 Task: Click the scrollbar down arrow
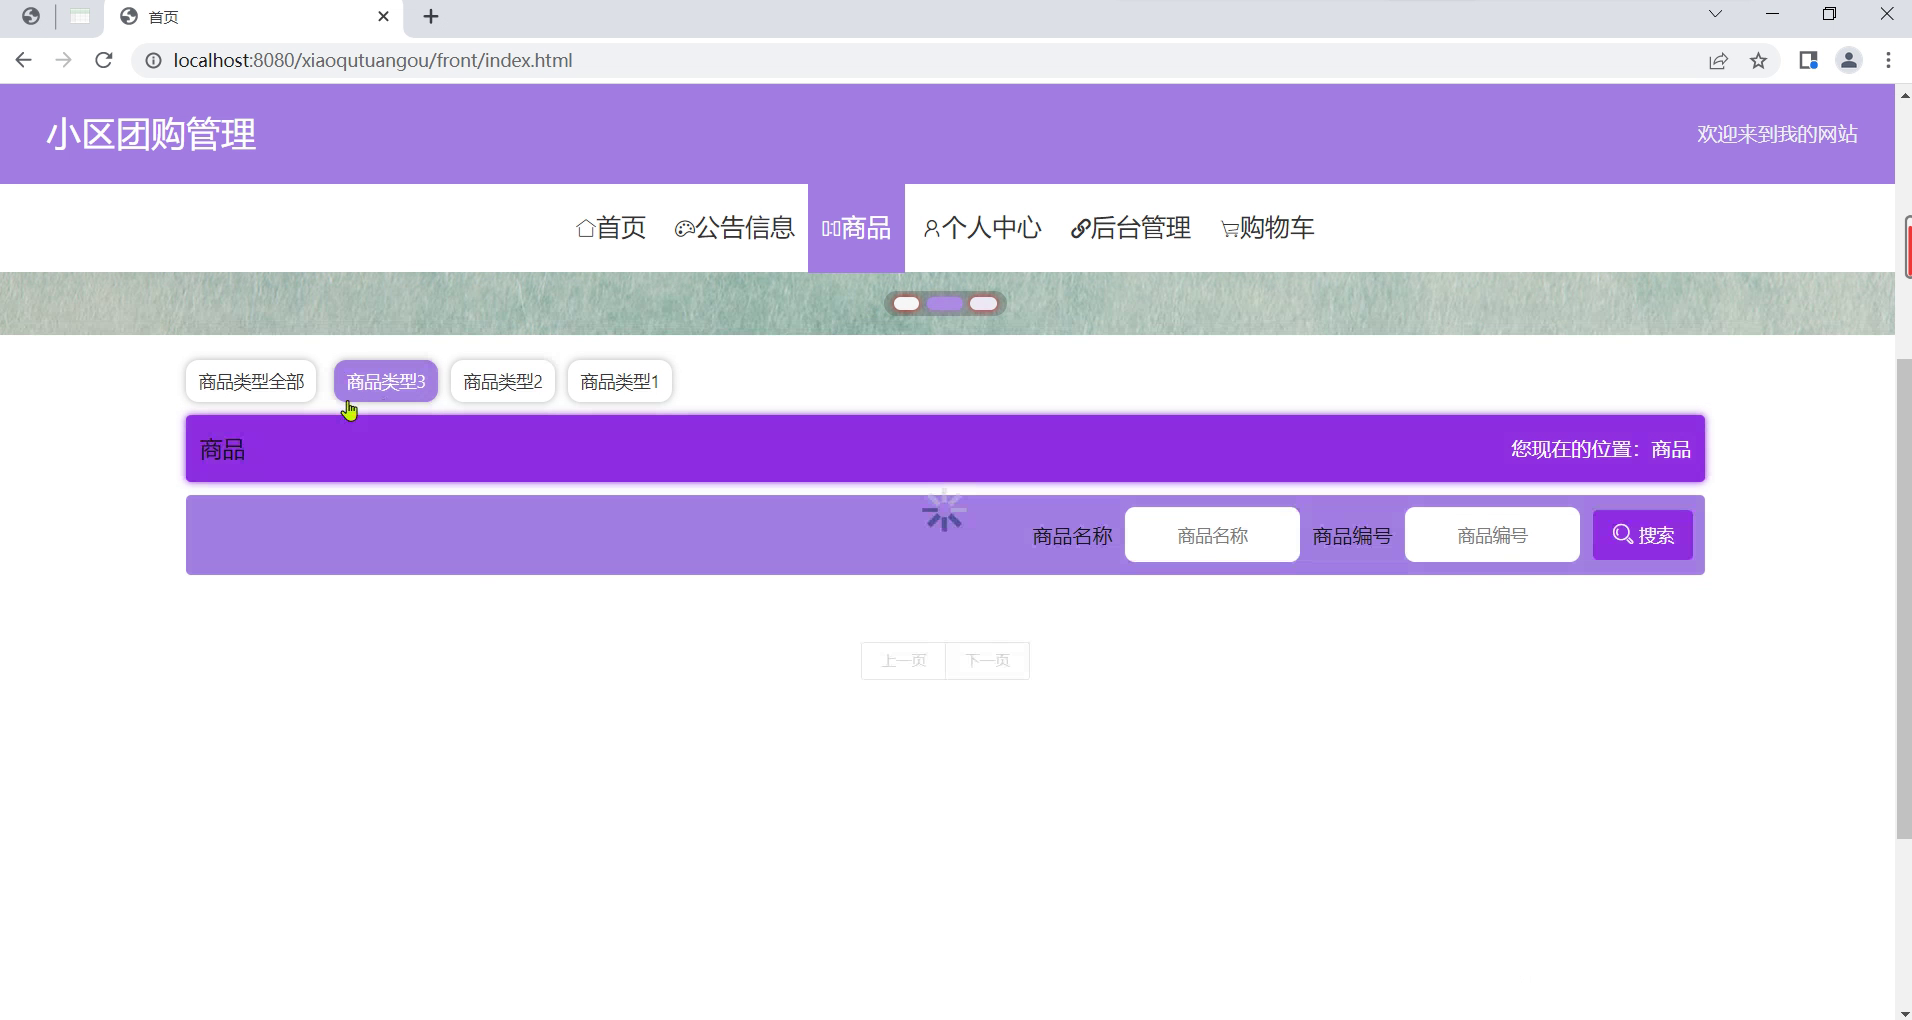click(x=1904, y=1012)
